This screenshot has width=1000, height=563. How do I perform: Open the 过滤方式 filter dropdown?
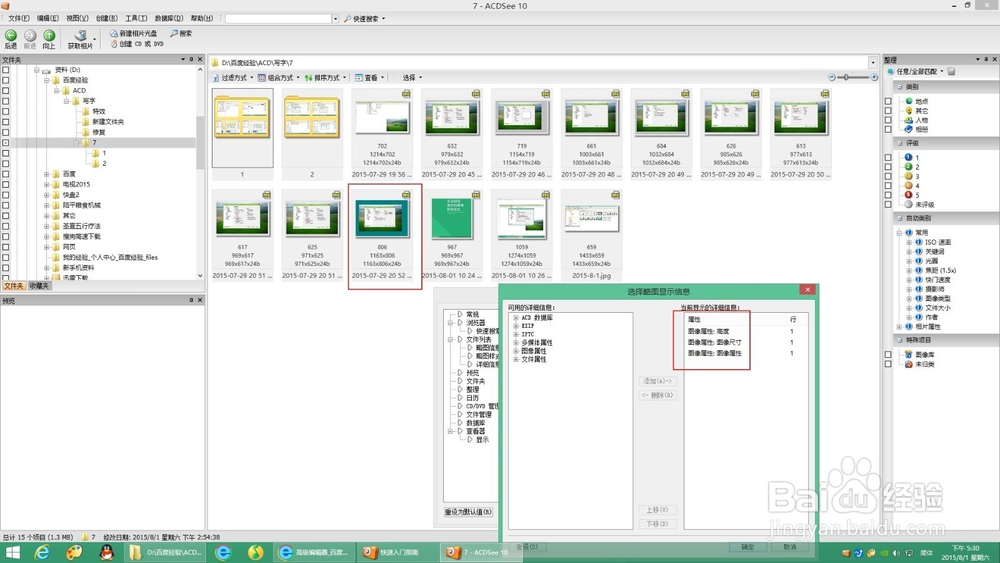[x=233, y=78]
